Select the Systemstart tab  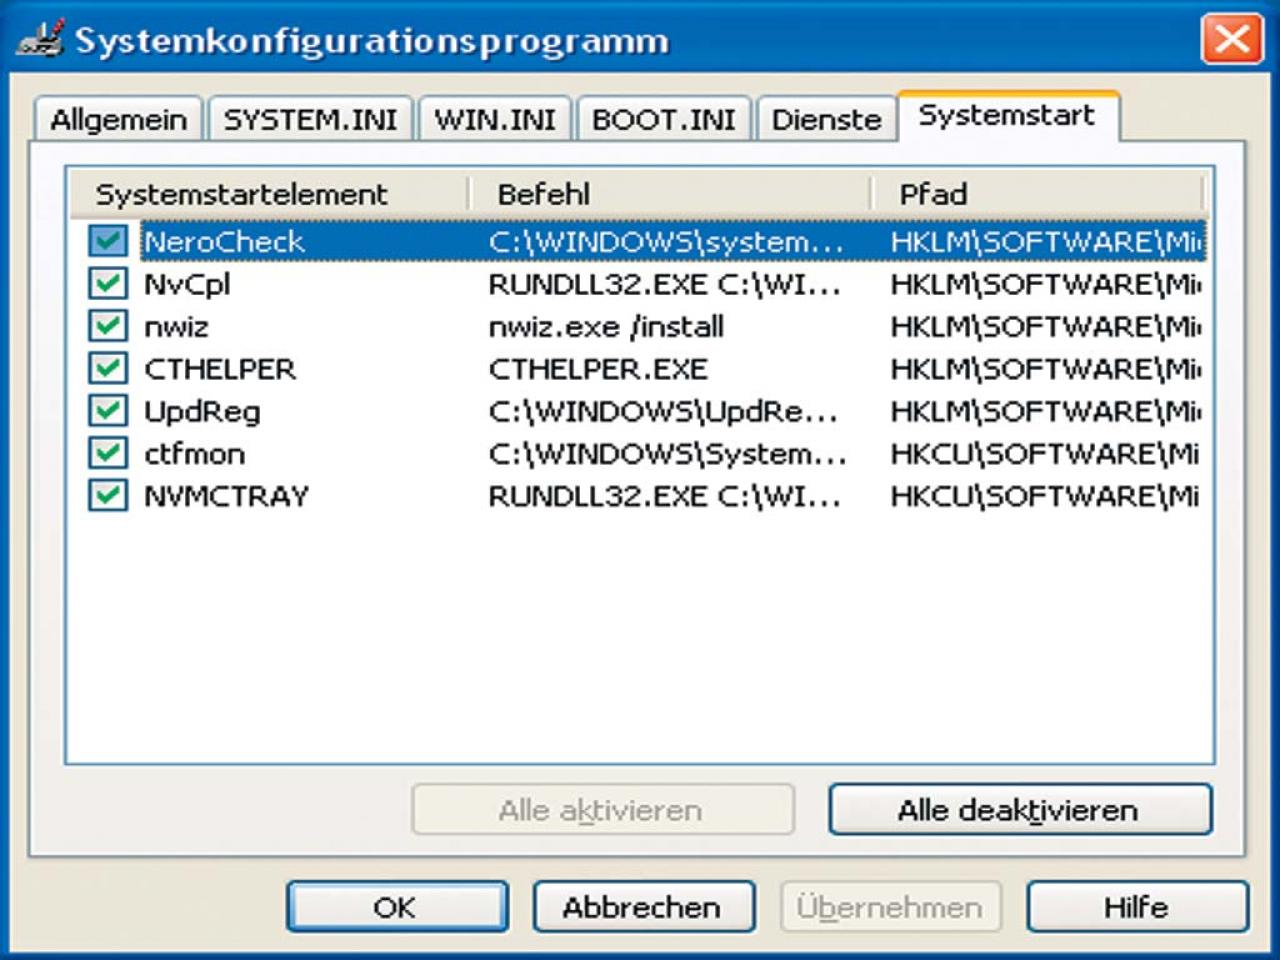pyautogui.click(x=1007, y=116)
